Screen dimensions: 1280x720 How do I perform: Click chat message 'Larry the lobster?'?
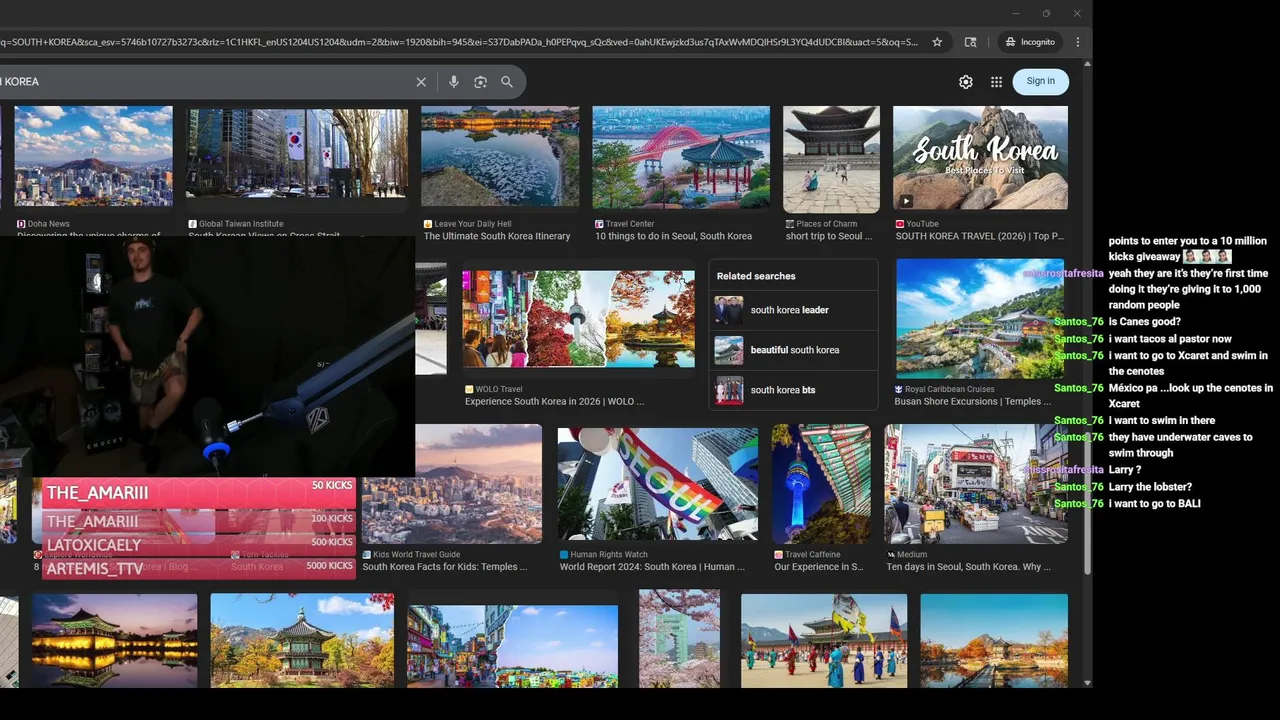(x=1150, y=487)
